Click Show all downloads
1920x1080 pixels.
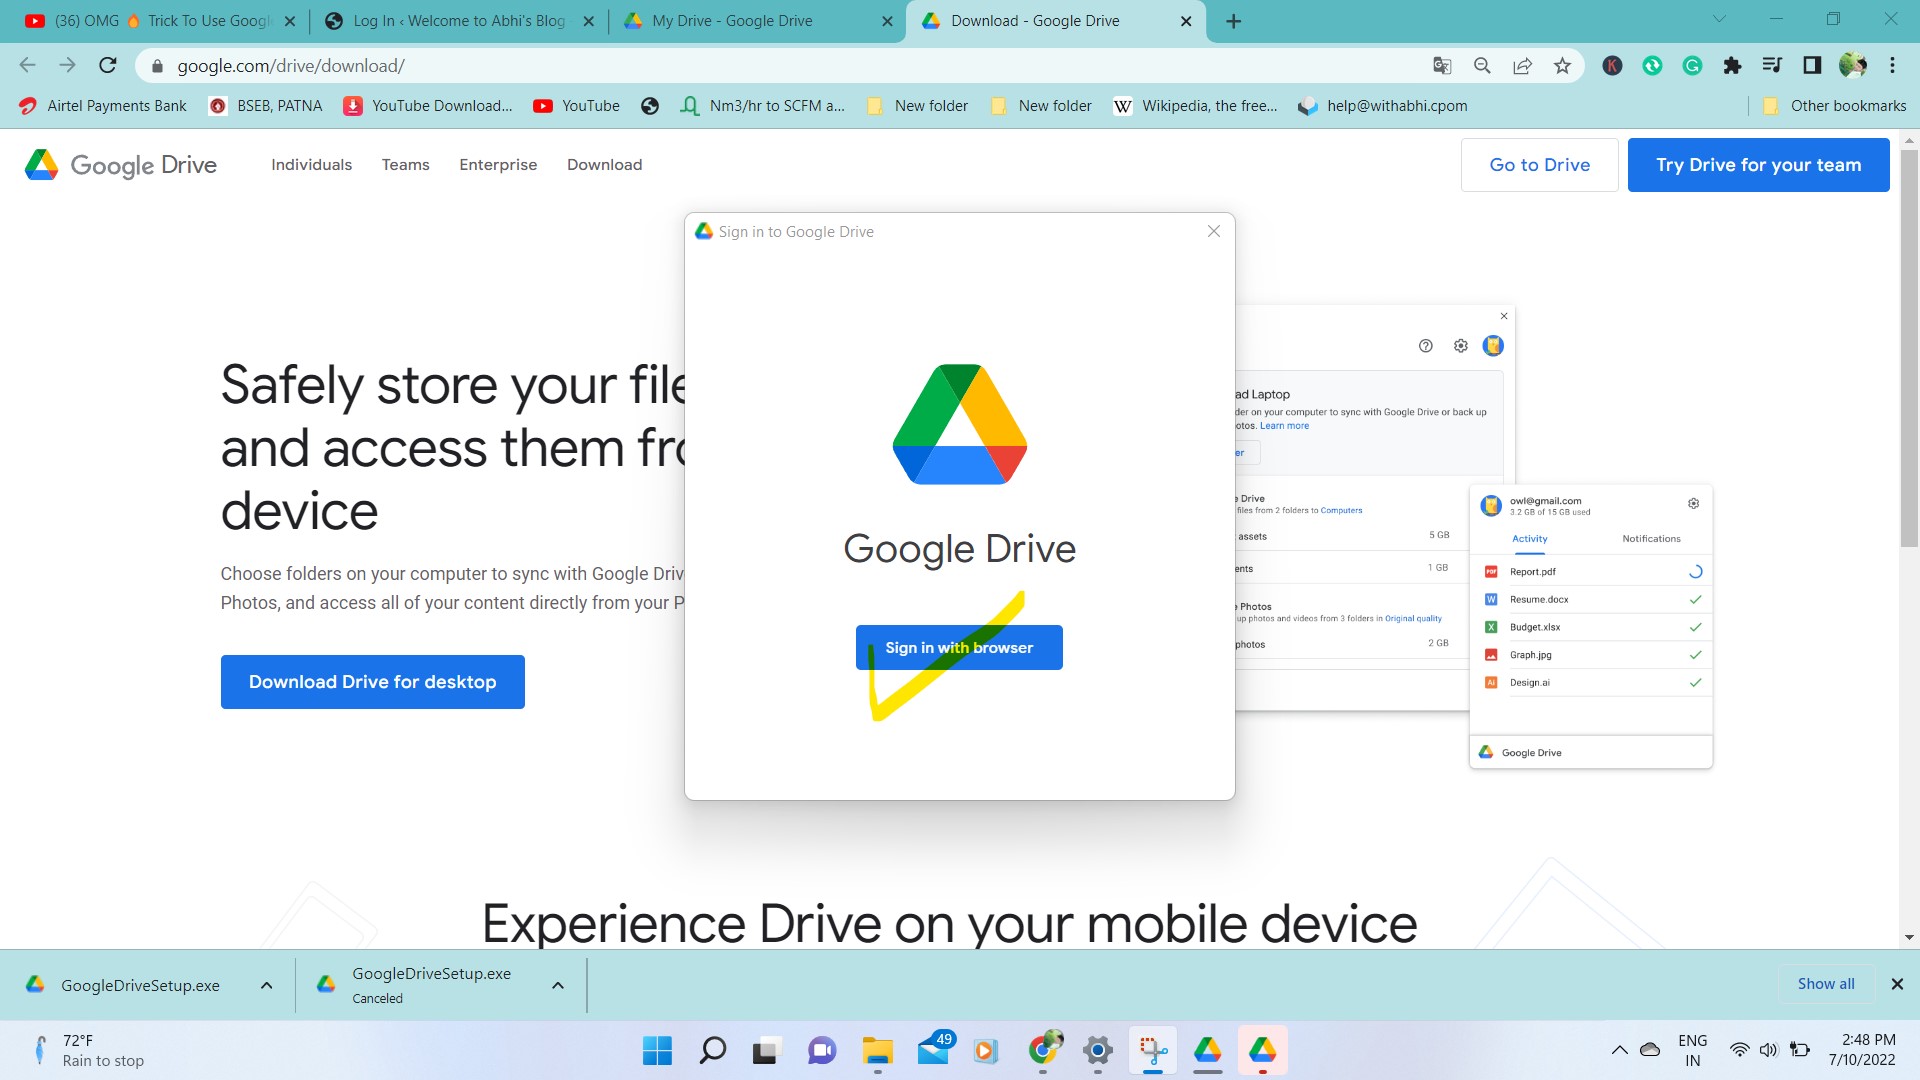(1825, 984)
